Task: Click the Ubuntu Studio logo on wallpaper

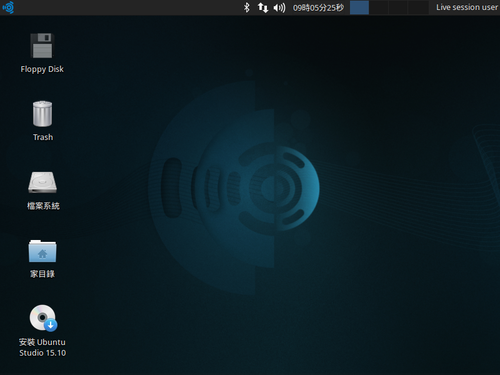Action: [x=234, y=188]
